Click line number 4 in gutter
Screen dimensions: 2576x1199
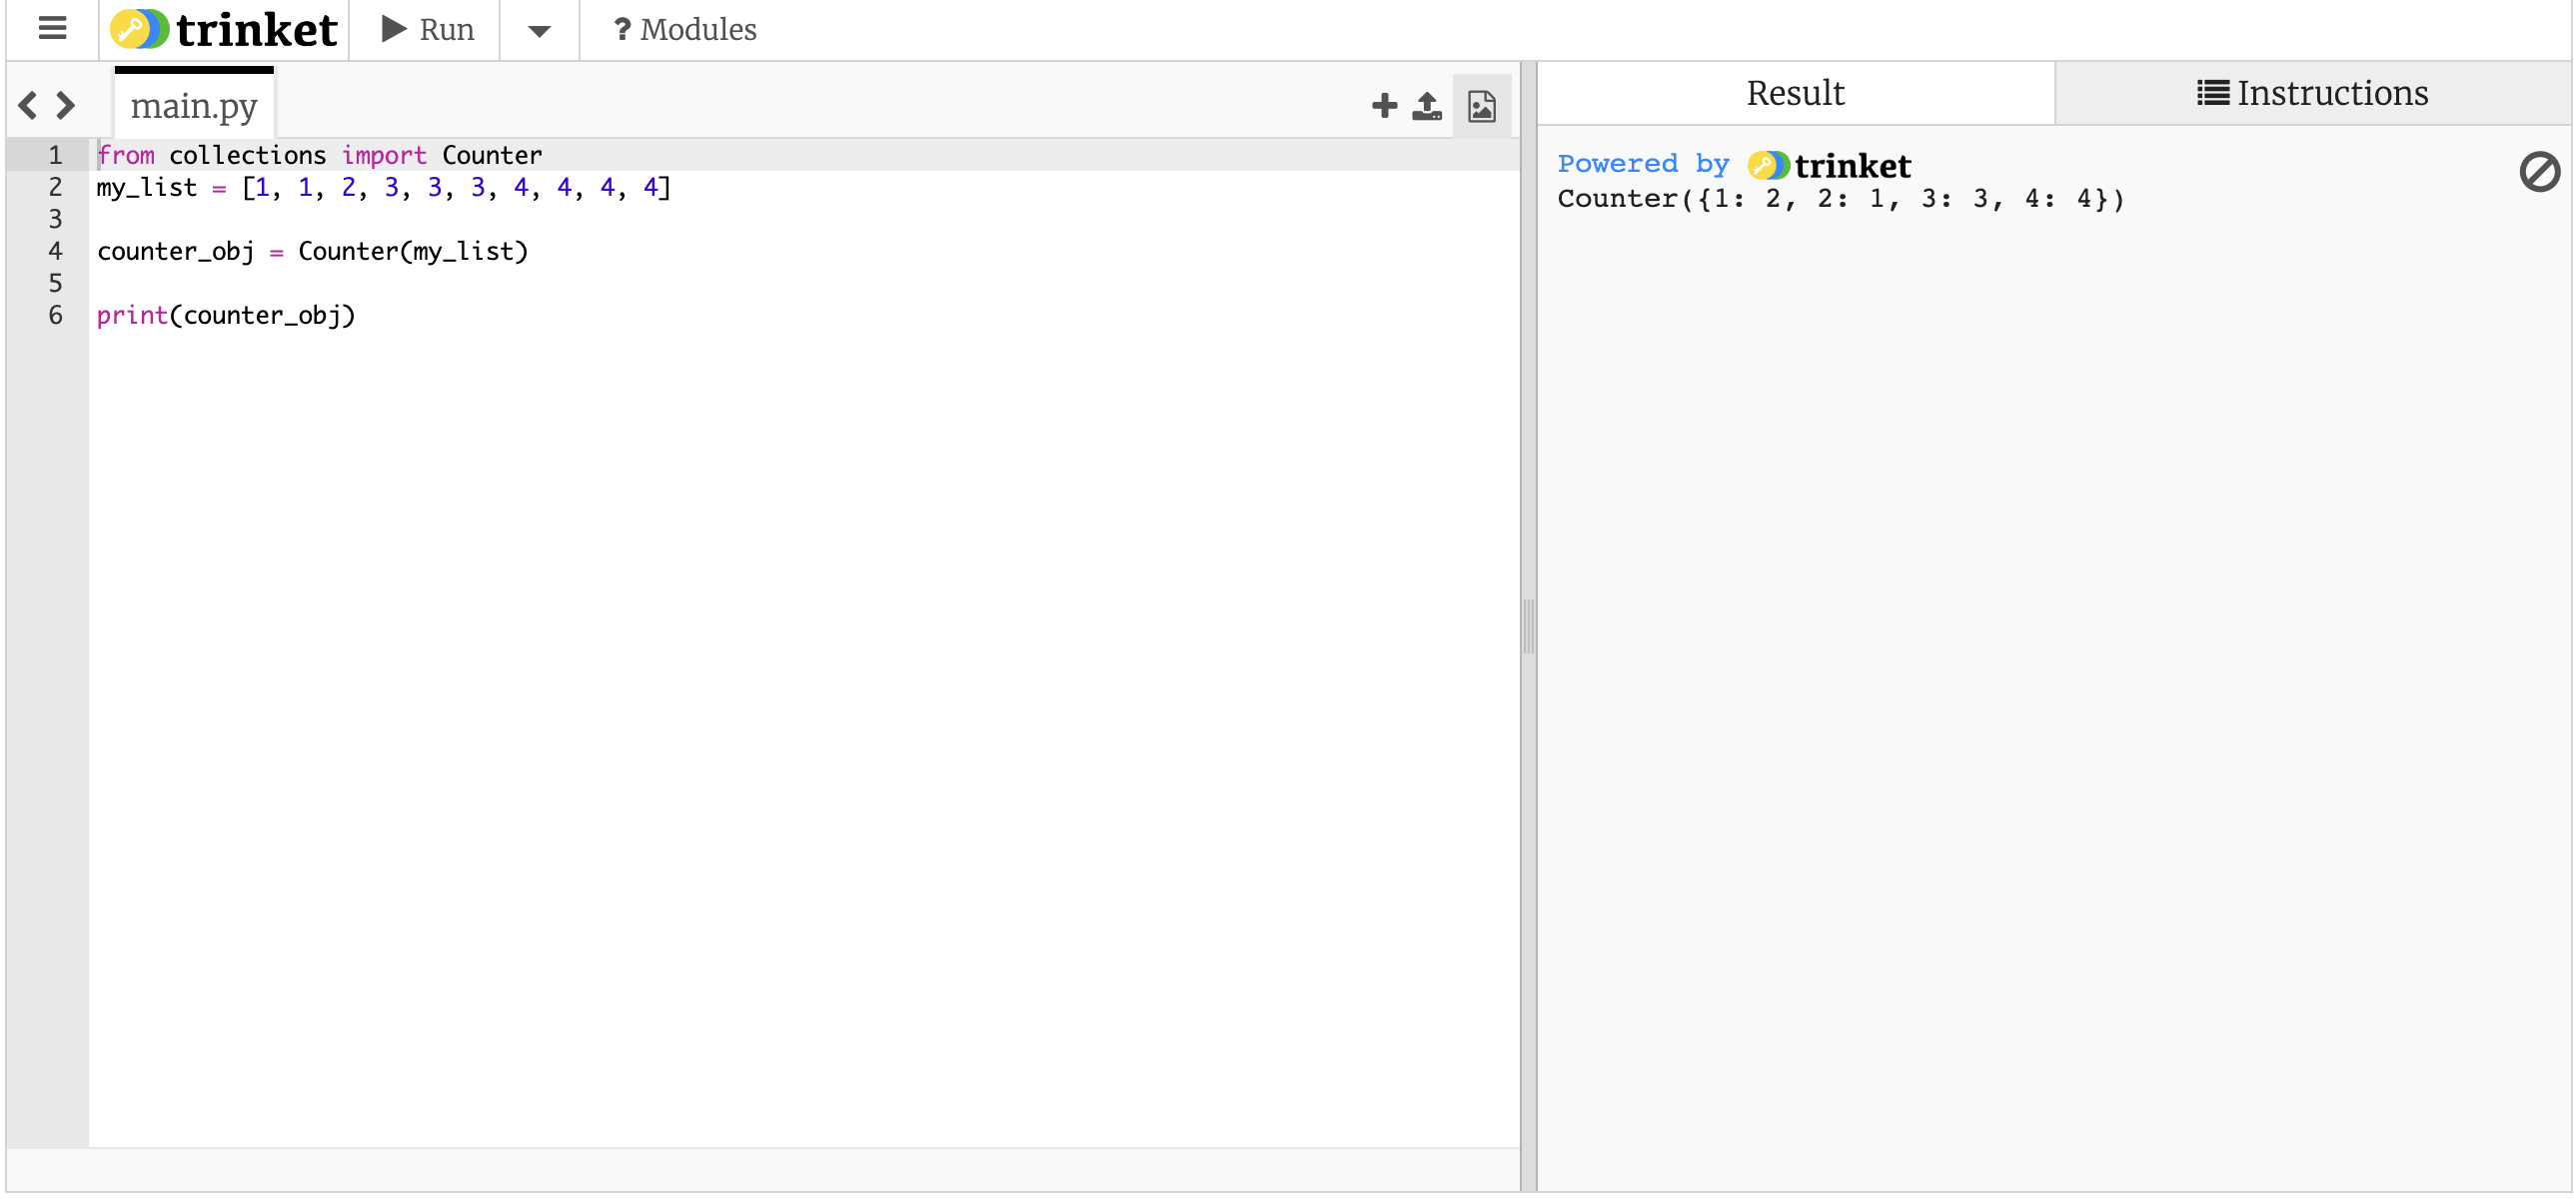pyautogui.click(x=55, y=252)
